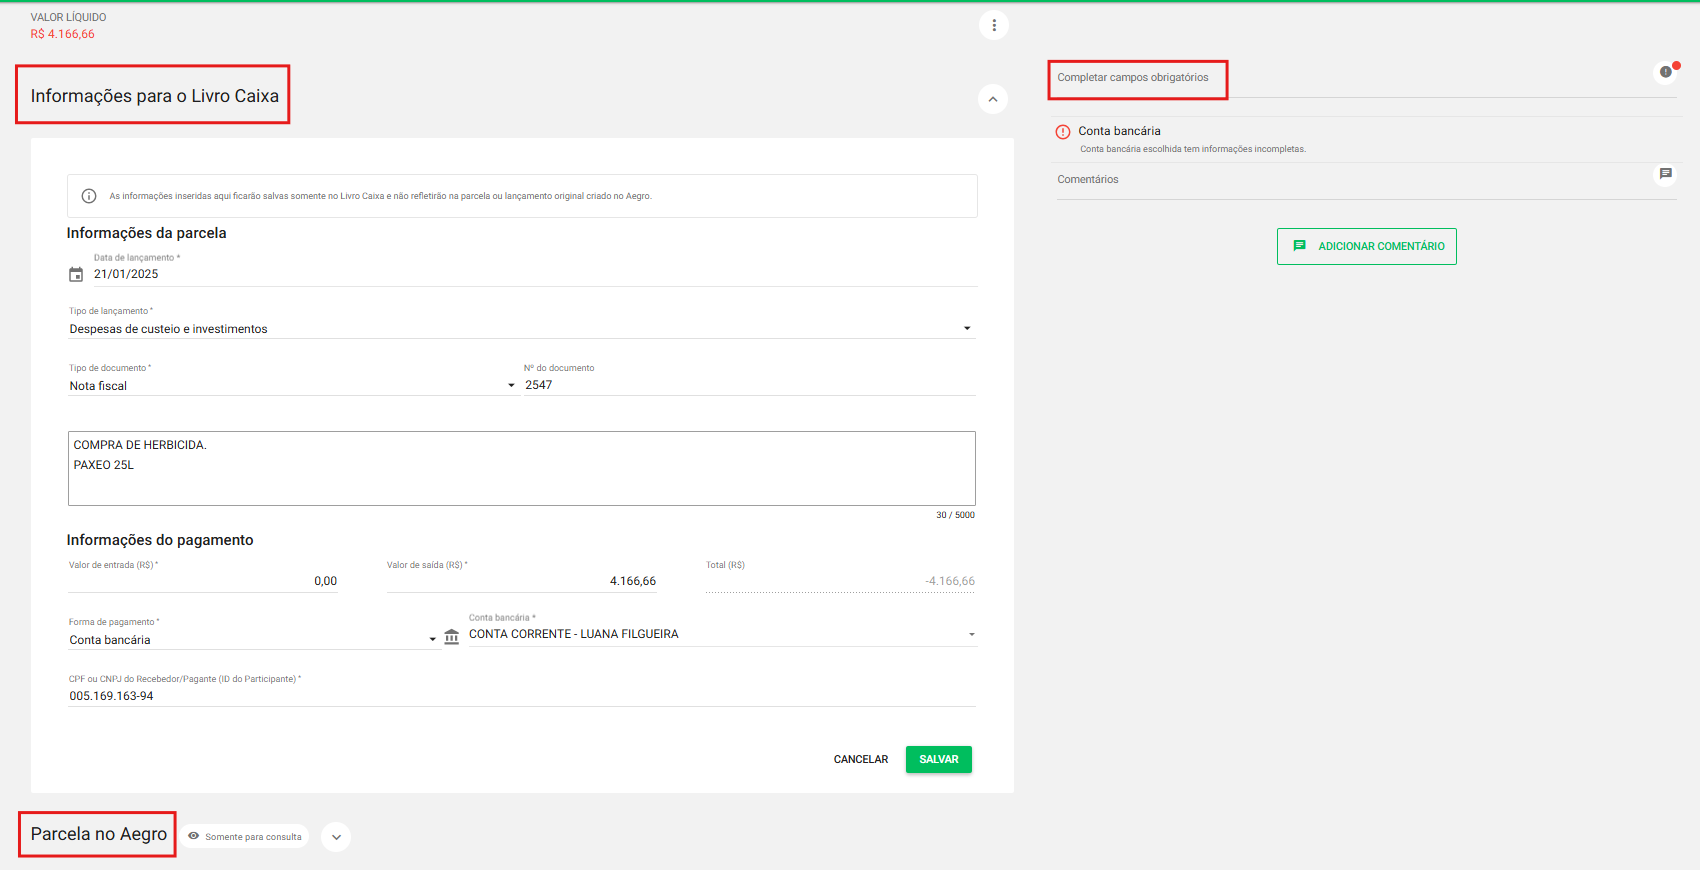The width and height of the screenshot is (1700, 870).
Task: Open the Forma de pagamento dropdown
Action: point(432,640)
